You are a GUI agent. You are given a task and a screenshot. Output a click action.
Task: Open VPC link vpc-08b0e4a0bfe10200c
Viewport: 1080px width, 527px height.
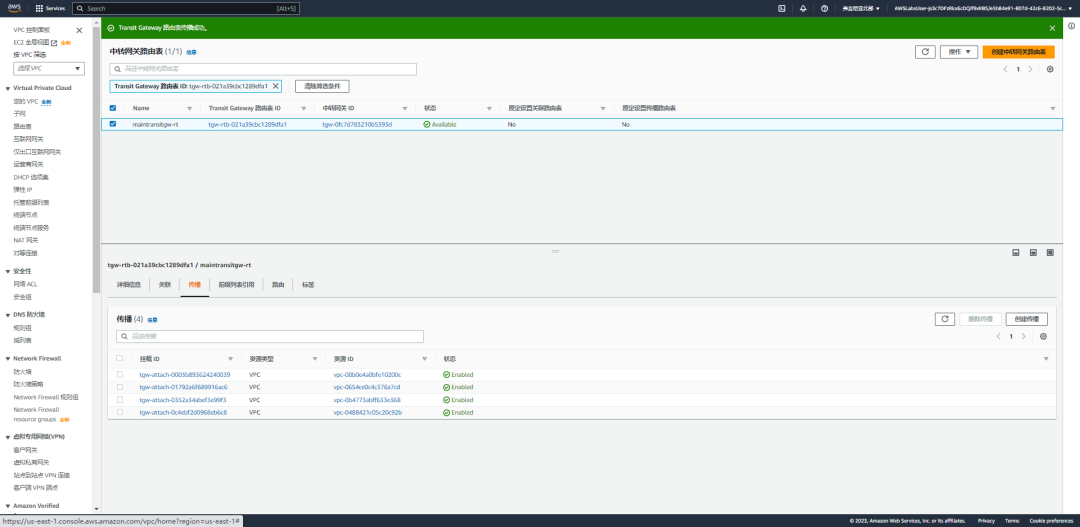pos(367,375)
